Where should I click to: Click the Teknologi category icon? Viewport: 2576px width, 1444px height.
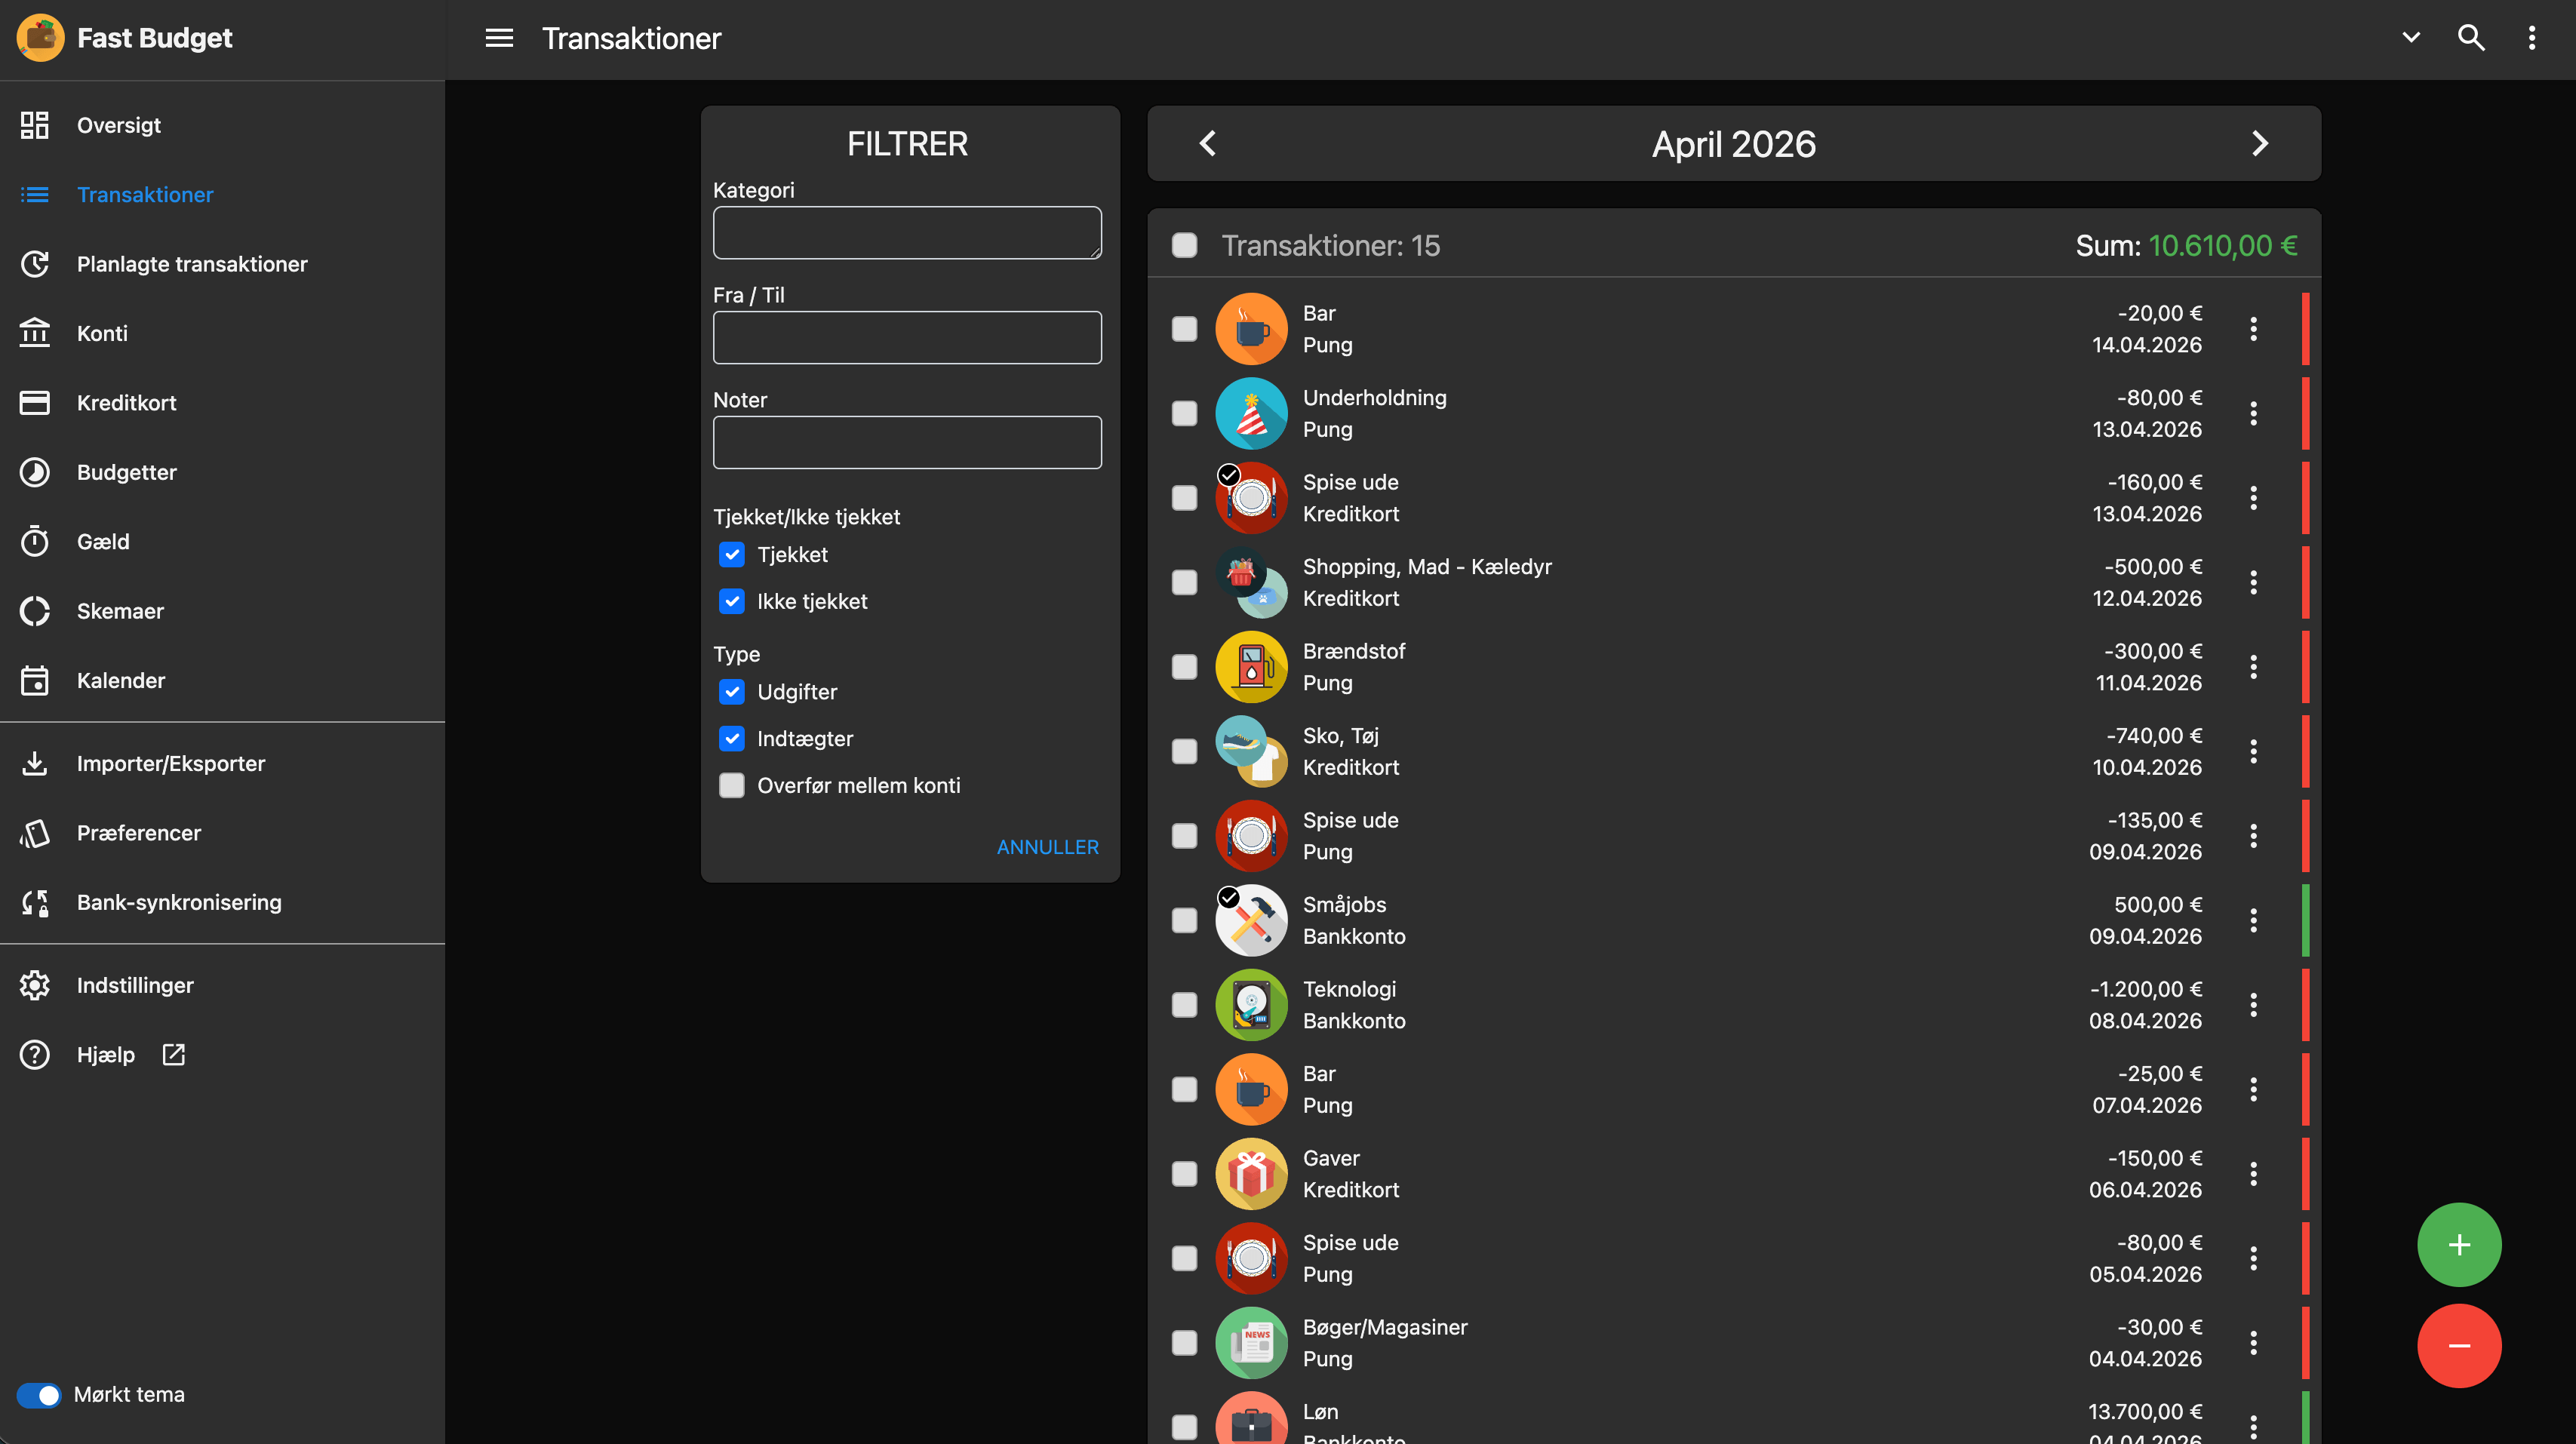tap(1250, 1004)
